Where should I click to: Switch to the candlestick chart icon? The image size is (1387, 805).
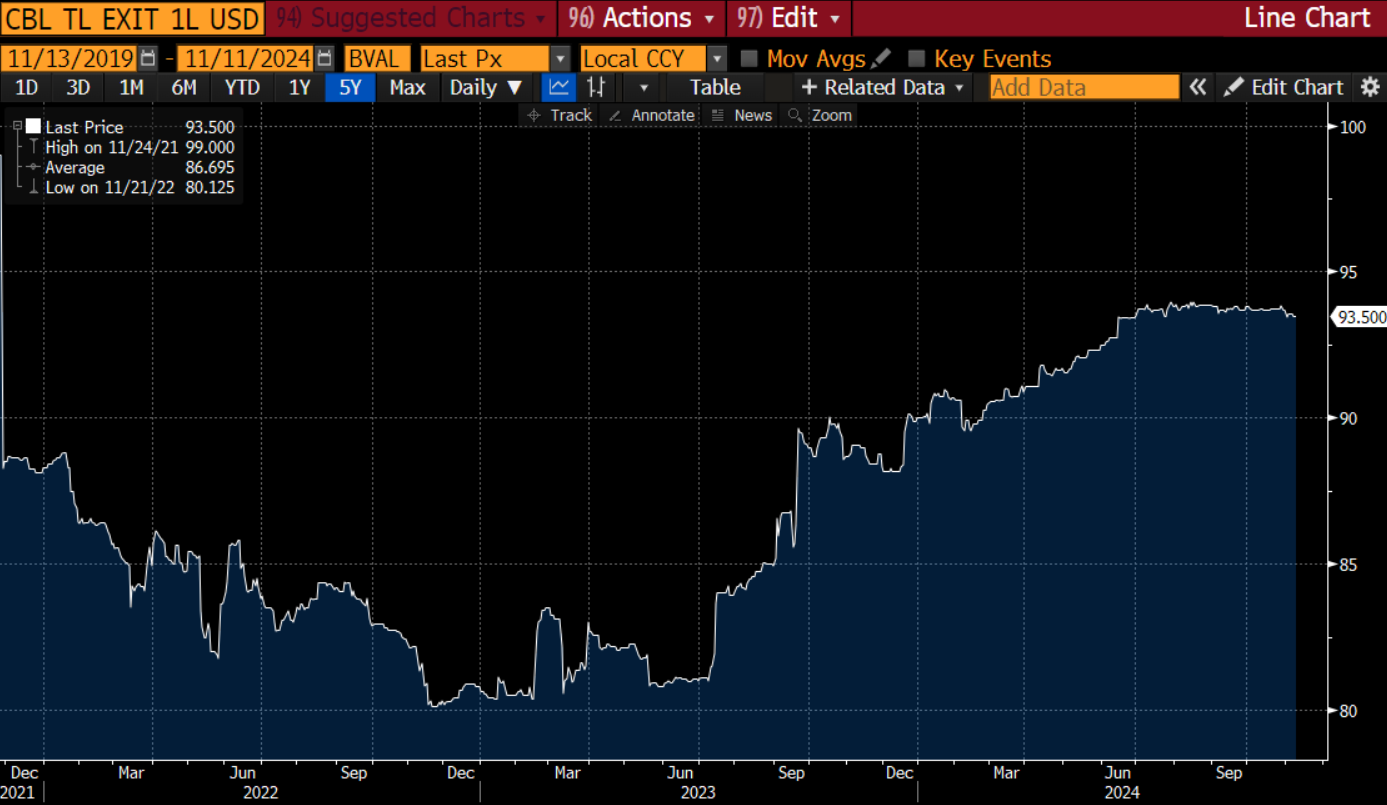[596, 87]
